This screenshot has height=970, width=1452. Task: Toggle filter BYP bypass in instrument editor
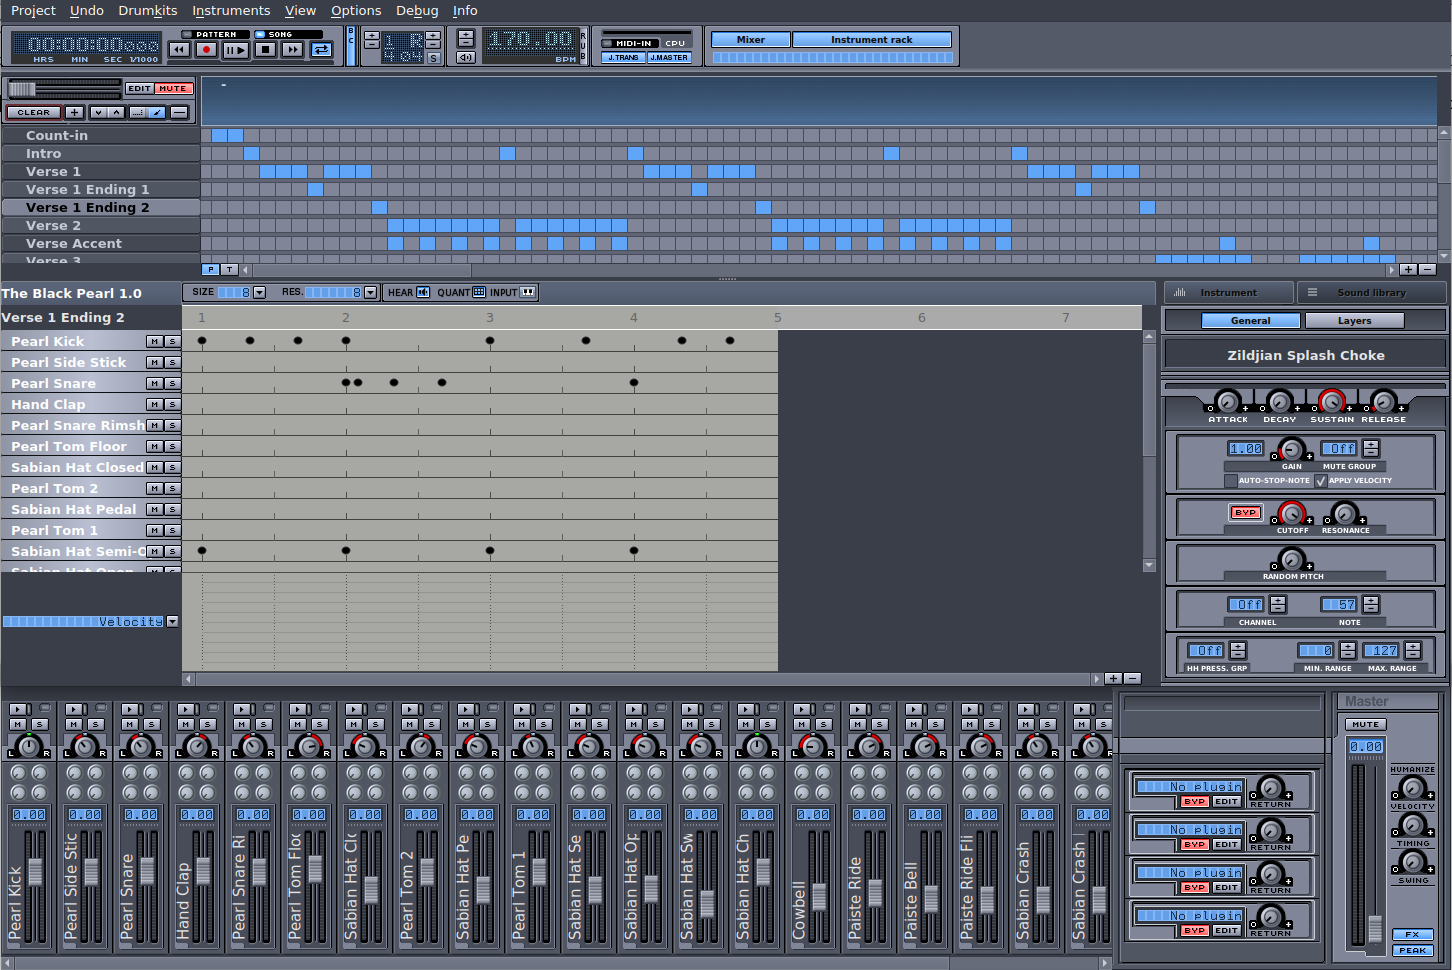pos(1245,512)
